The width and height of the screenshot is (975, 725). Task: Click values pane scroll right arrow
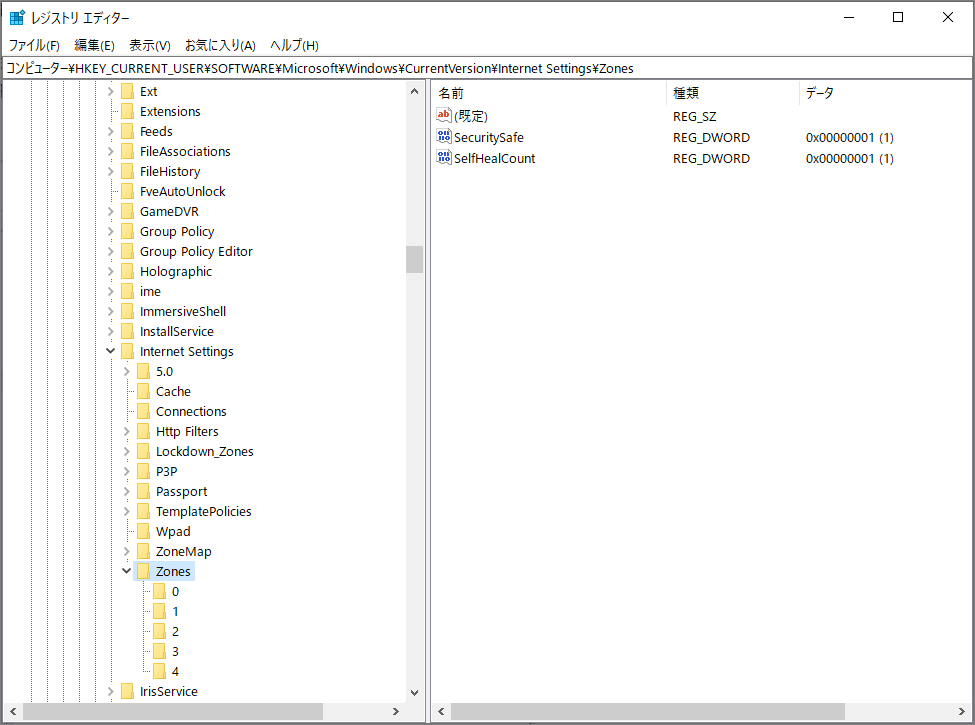coord(962,711)
